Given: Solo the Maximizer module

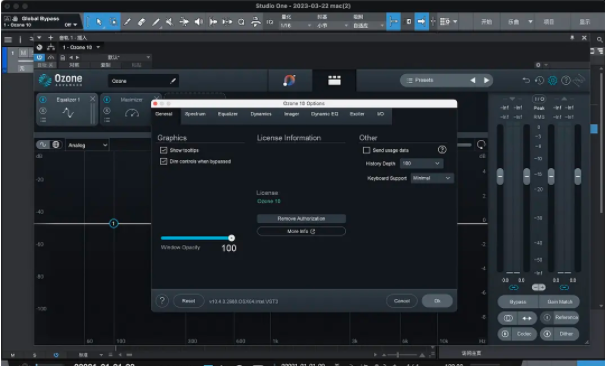Looking at the screenshot, I should click(107, 111).
